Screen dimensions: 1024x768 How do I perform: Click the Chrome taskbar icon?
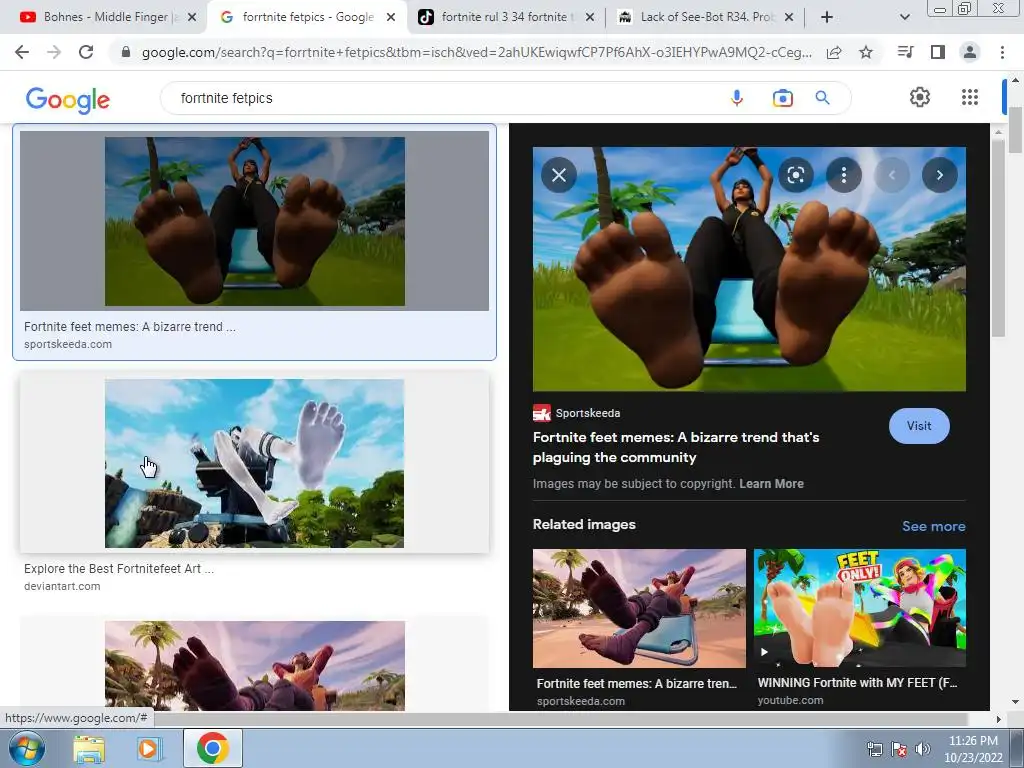tap(212, 748)
